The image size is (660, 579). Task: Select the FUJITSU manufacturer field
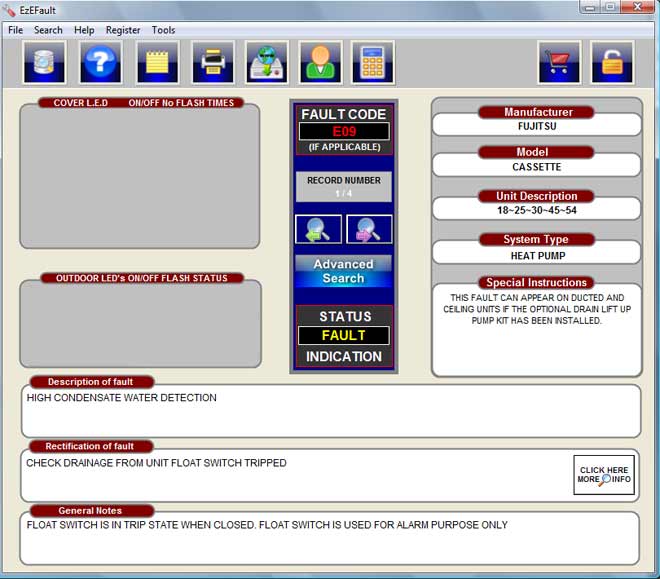click(537, 127)
